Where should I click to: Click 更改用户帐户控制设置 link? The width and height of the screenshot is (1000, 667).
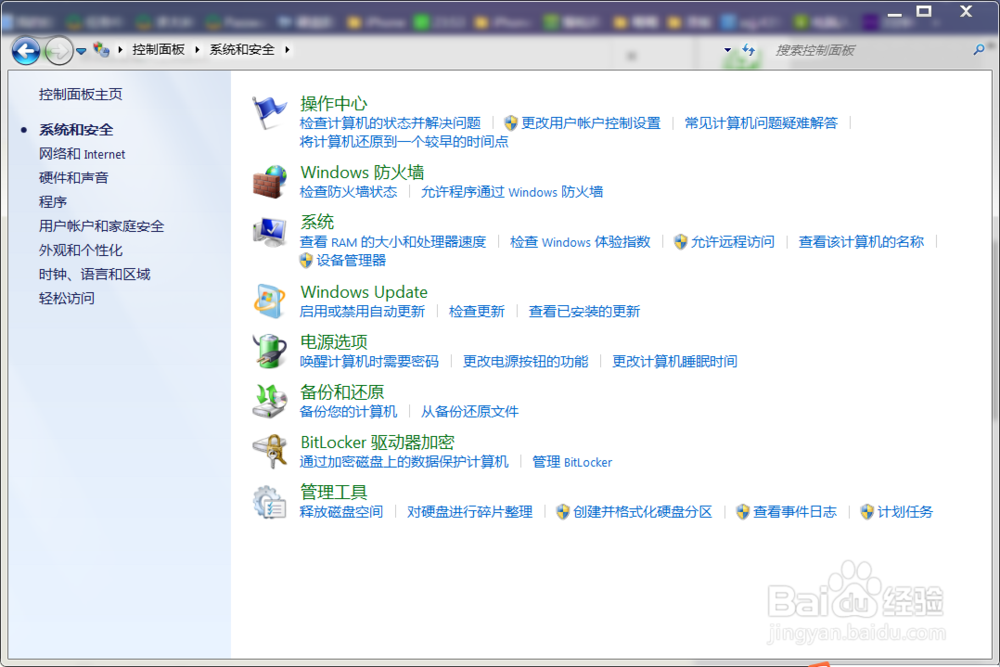(x=591, y=123)
